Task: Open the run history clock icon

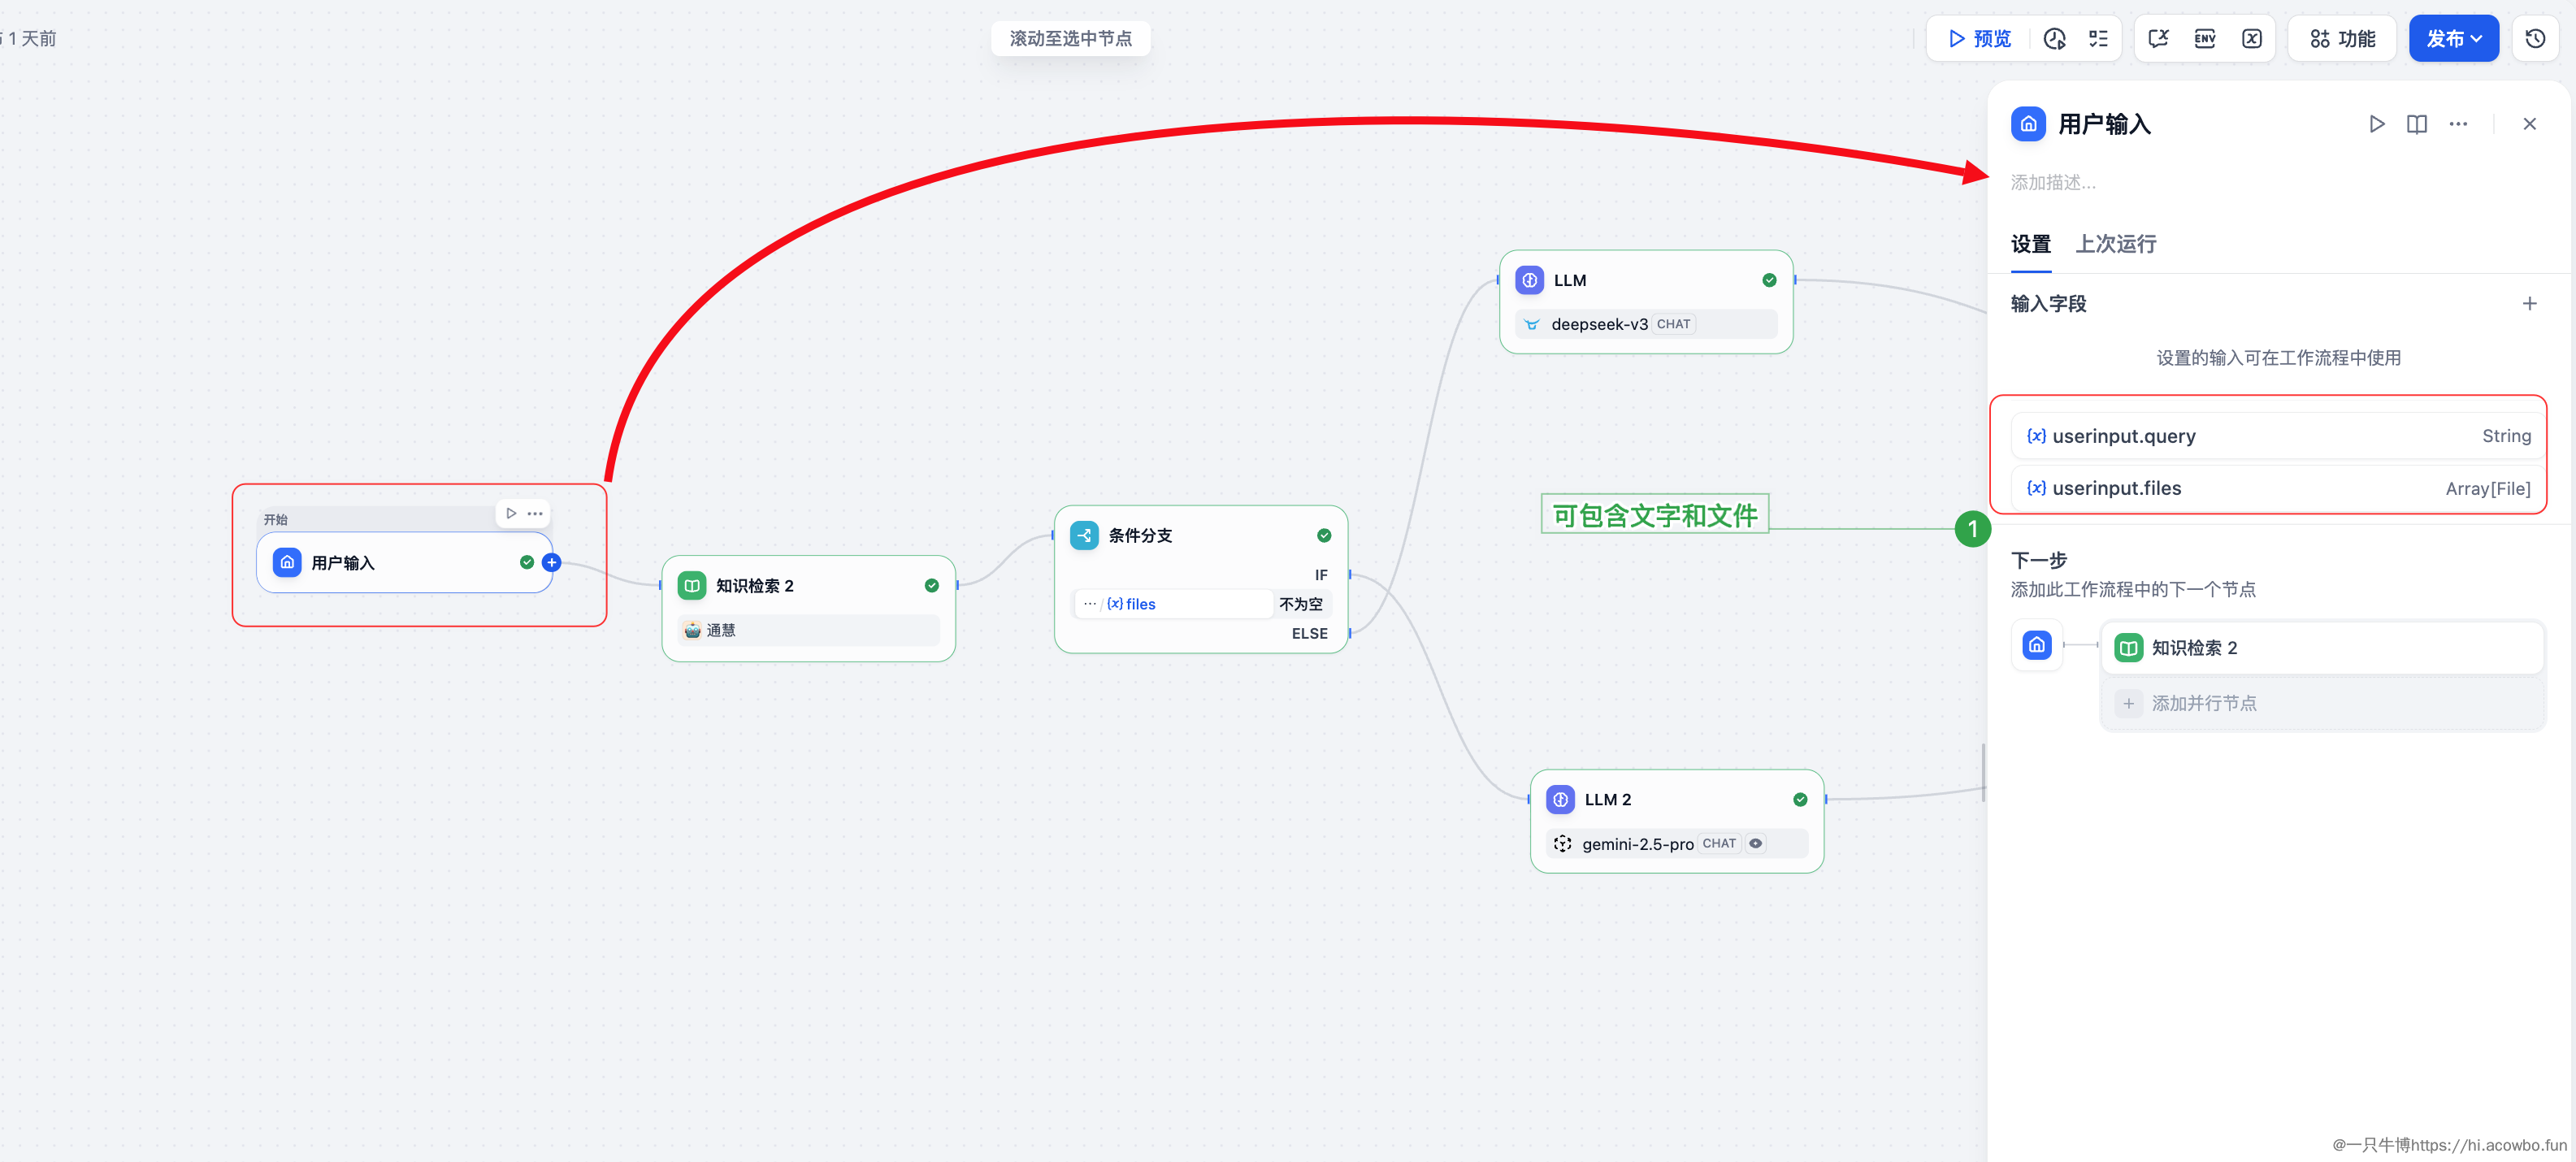Action: click(2054, 39)
